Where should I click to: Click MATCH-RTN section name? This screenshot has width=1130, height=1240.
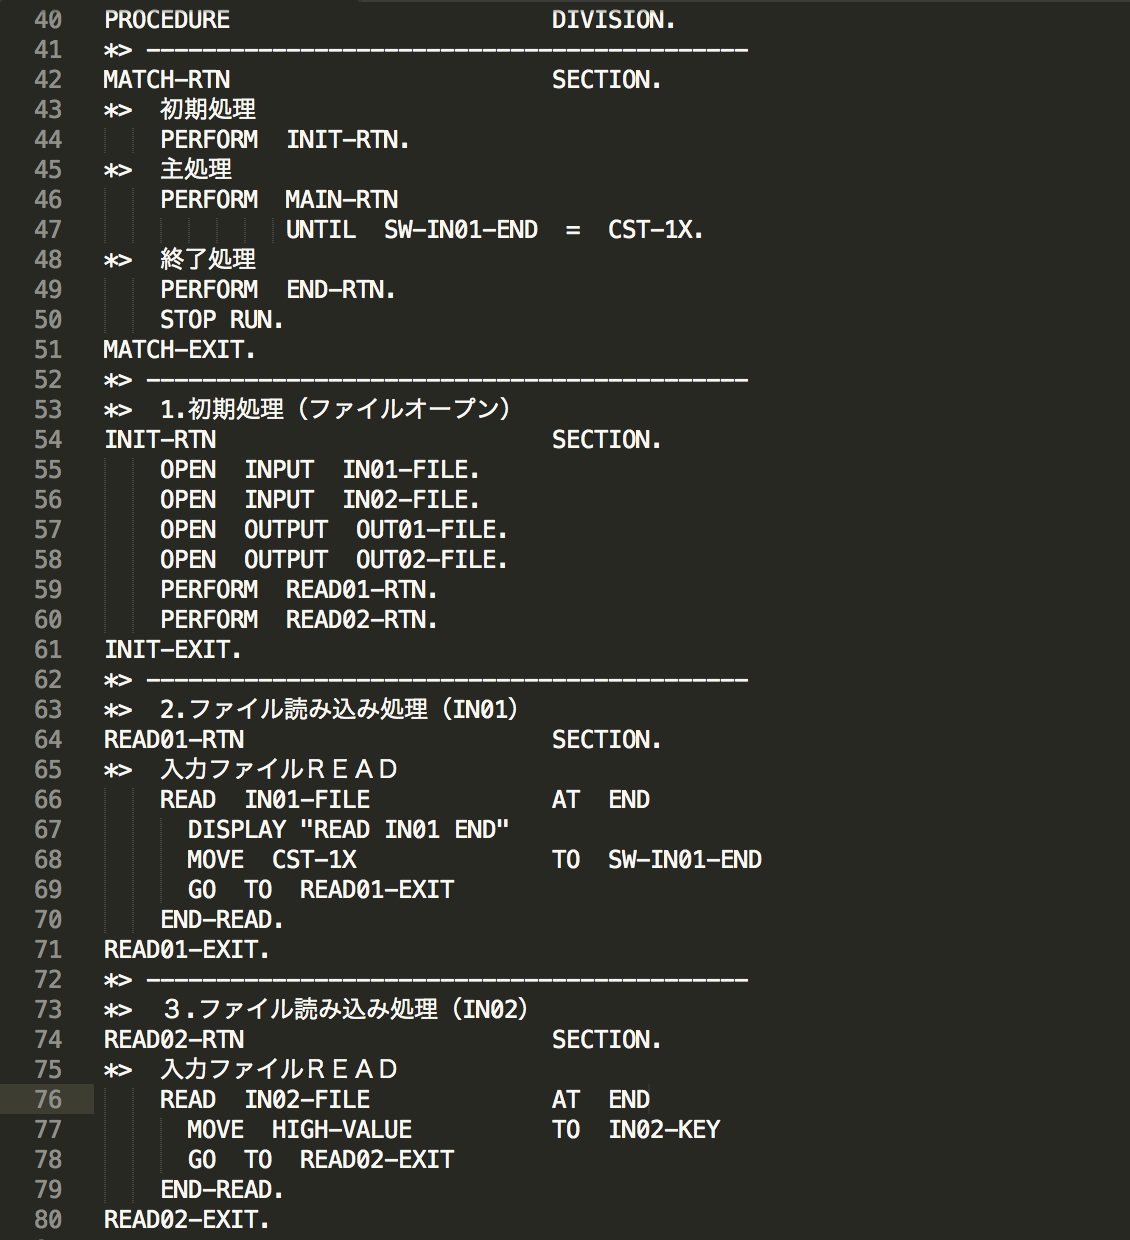pos(167,80)
